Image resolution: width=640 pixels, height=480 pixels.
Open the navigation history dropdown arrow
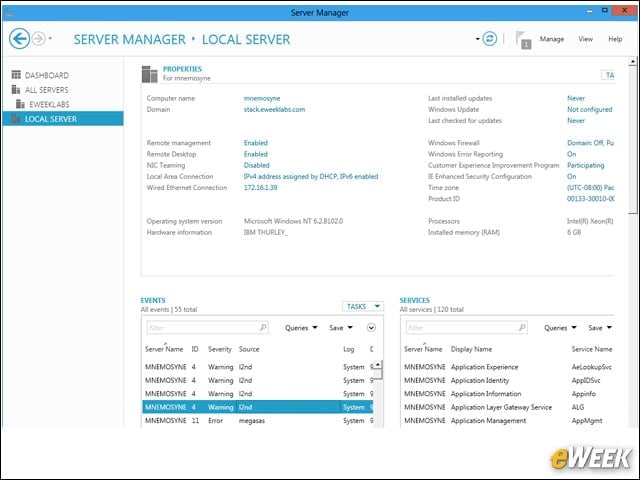[x=50, y=39]
